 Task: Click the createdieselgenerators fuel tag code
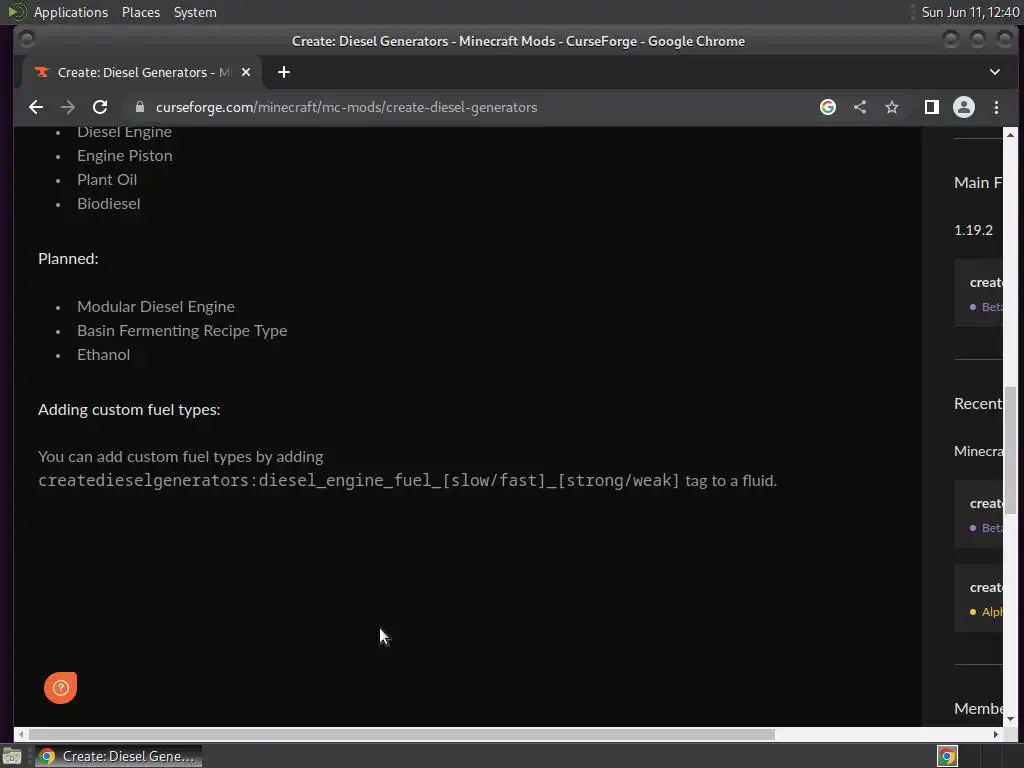pyautogui.click(x=359, y=481)
